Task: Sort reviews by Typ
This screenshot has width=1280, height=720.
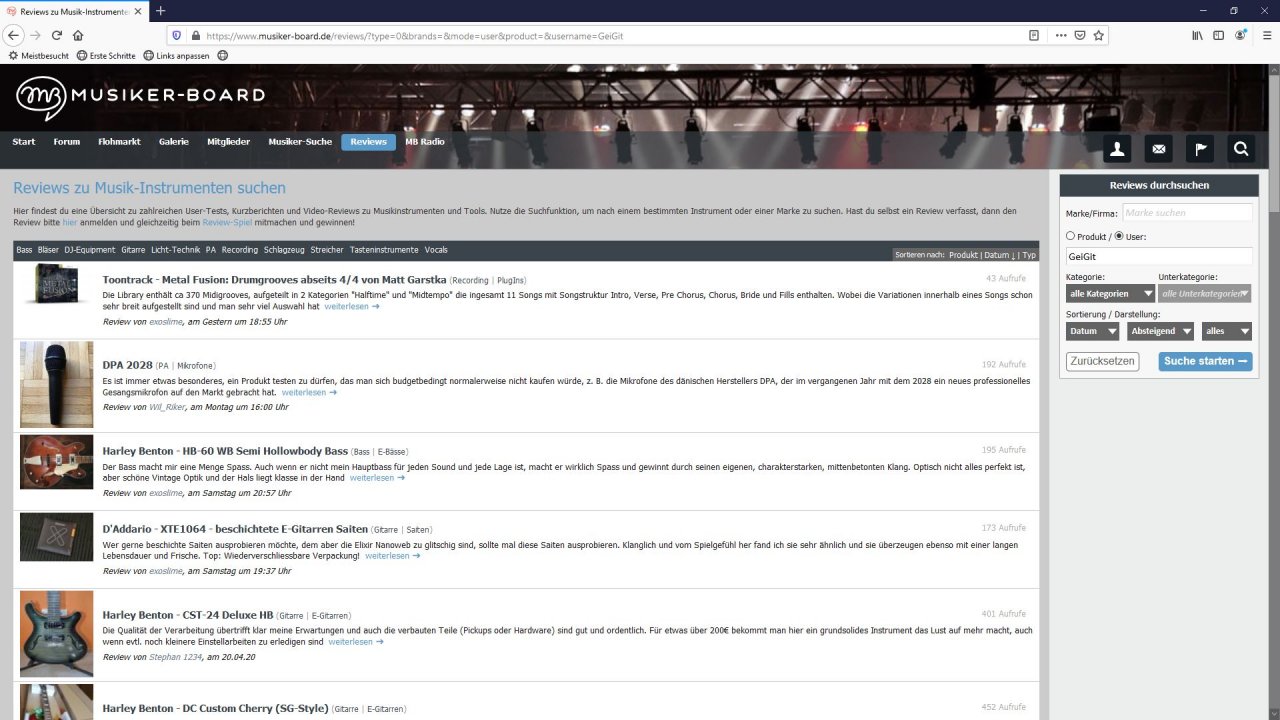Action: (1029, 255)
